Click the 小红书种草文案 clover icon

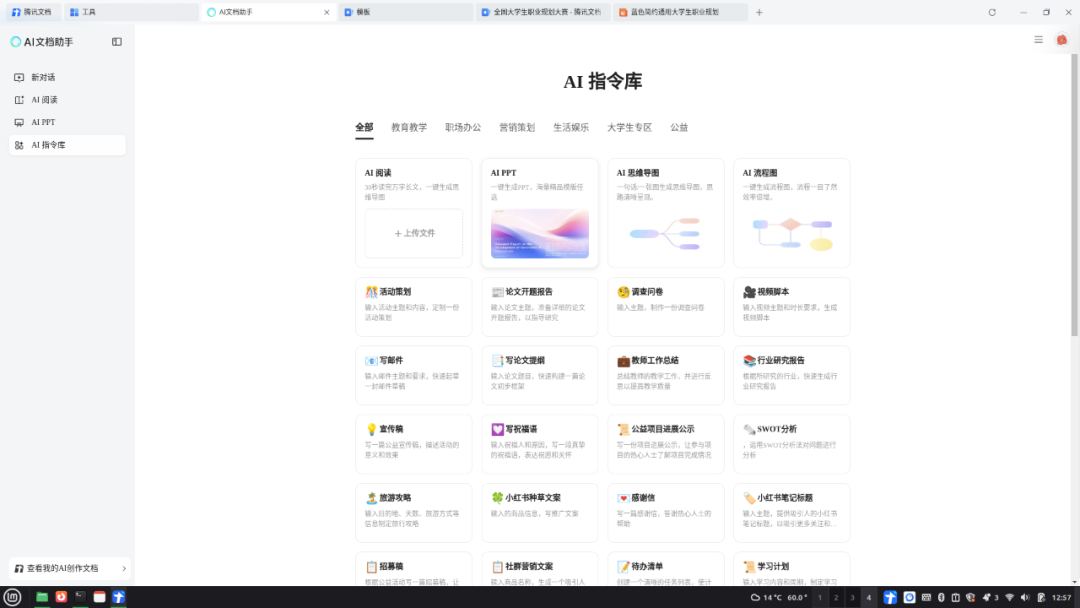(x=497, y=498)
